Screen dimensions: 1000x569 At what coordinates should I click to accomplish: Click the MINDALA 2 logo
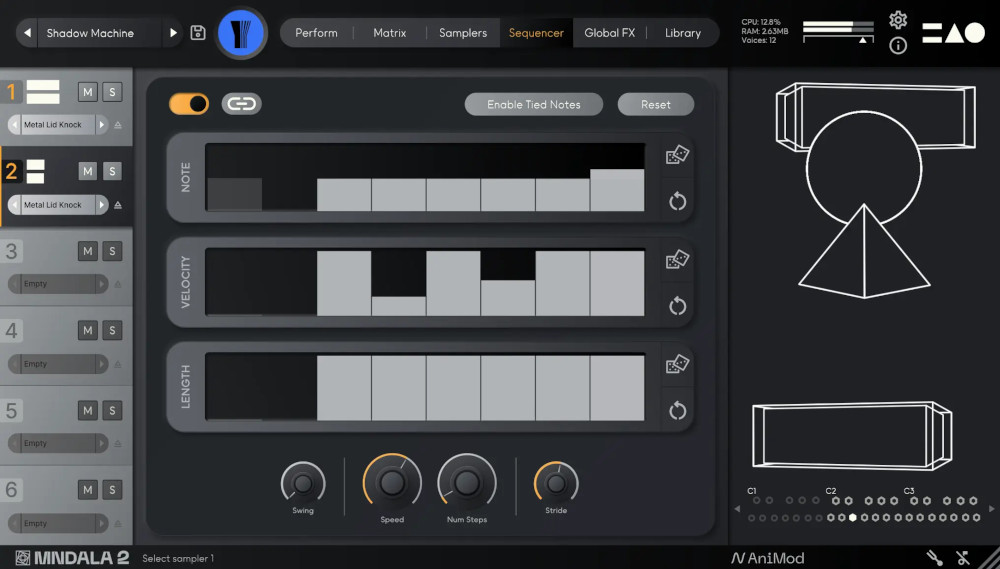[72, 558]
